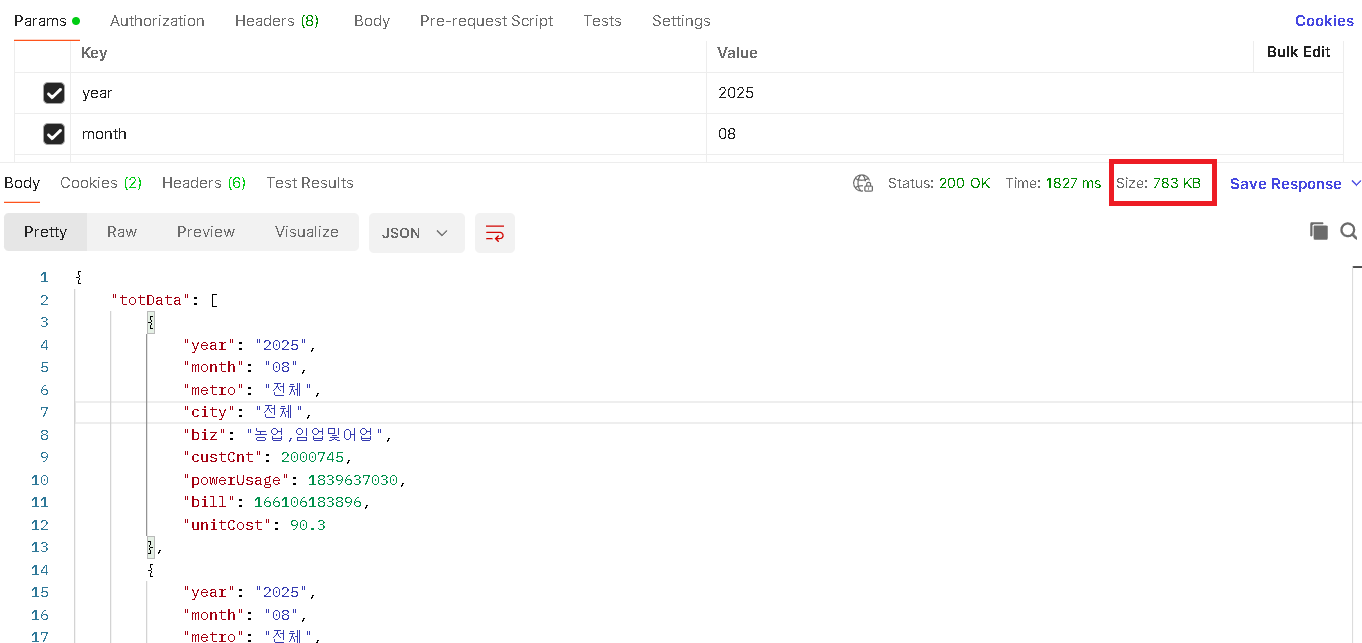
Task: Copy response body with copy icon
Action: [x=1318, y=231]
